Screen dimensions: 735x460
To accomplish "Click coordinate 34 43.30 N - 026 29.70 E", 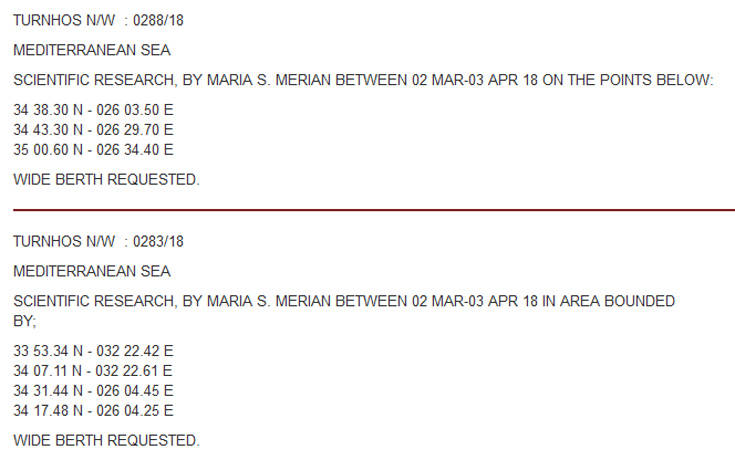I will coord(93,129).
